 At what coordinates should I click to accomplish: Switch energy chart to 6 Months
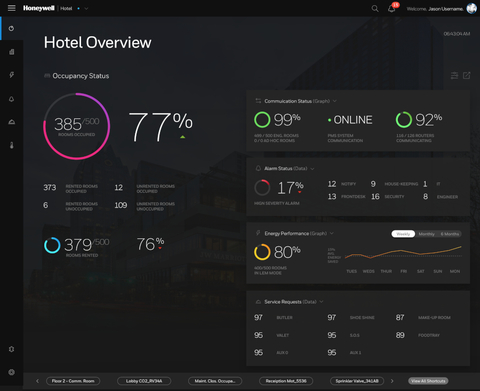click(450, 234)
